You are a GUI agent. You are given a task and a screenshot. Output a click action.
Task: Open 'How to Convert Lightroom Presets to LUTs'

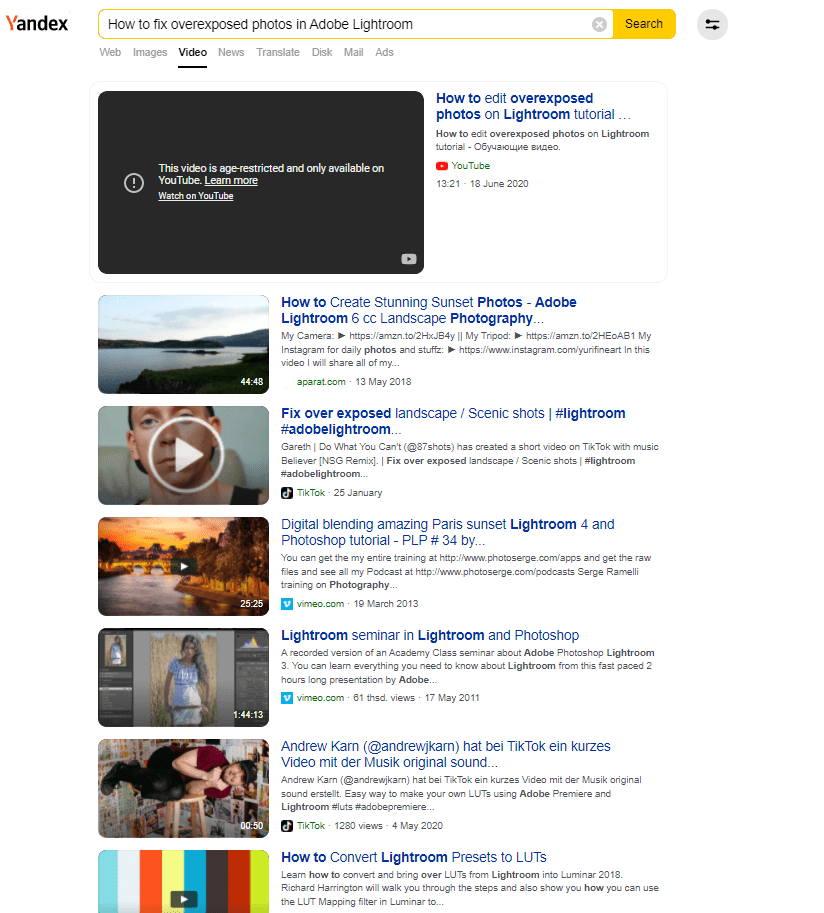click(414, 857)
